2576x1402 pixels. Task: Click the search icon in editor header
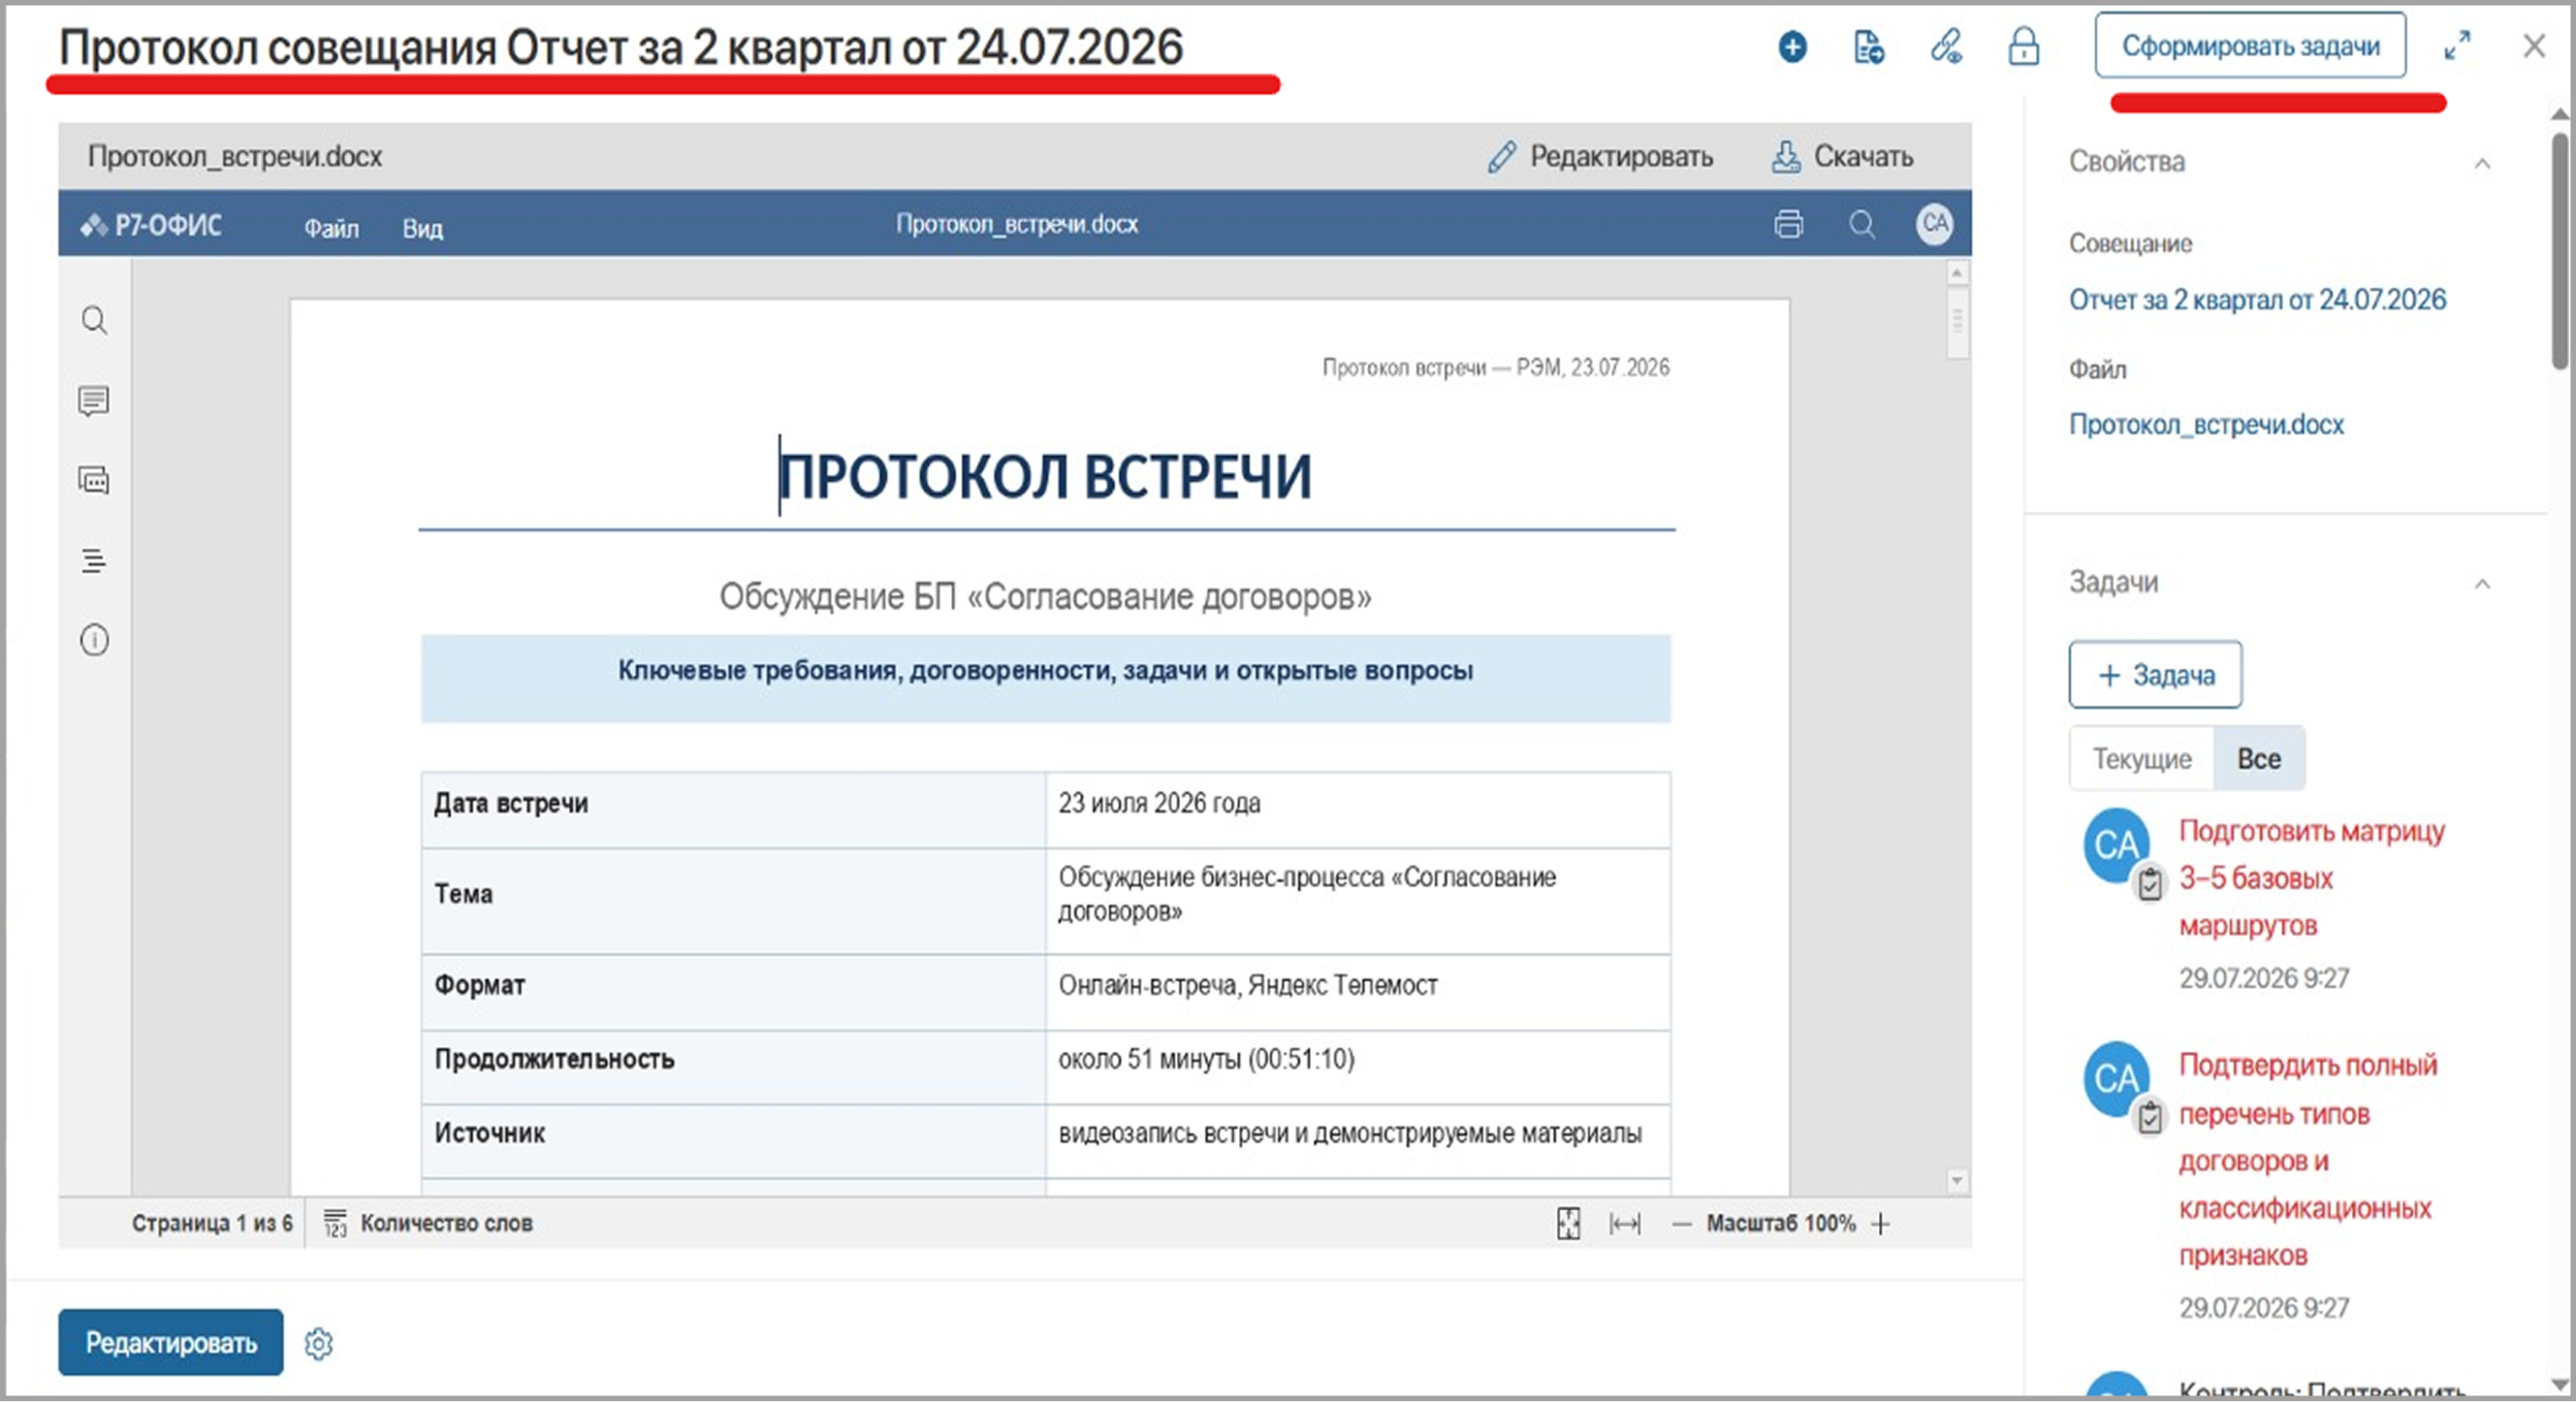tap(1861, 224)
